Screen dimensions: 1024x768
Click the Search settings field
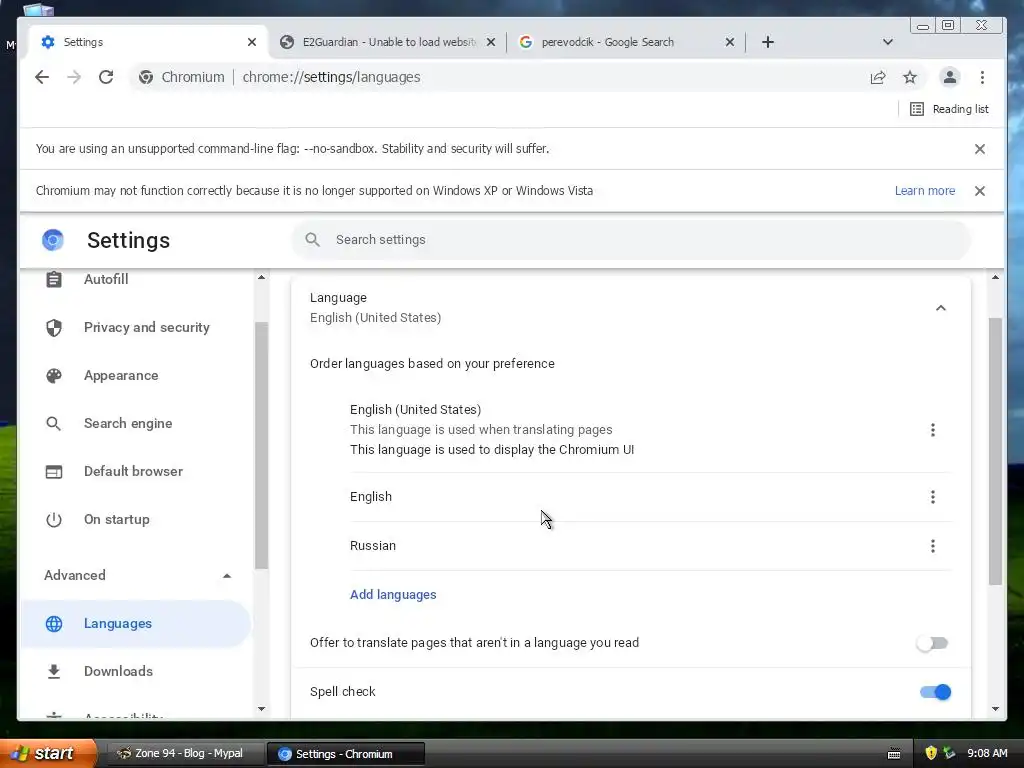[631, 240]
